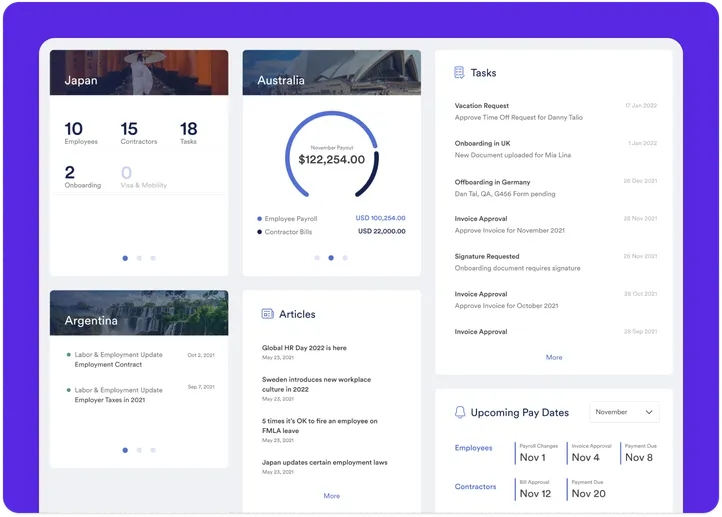Screen dimensions: 722x517
Task: Click Bill Approval Nov 12 date
Action: click(535, 489)
